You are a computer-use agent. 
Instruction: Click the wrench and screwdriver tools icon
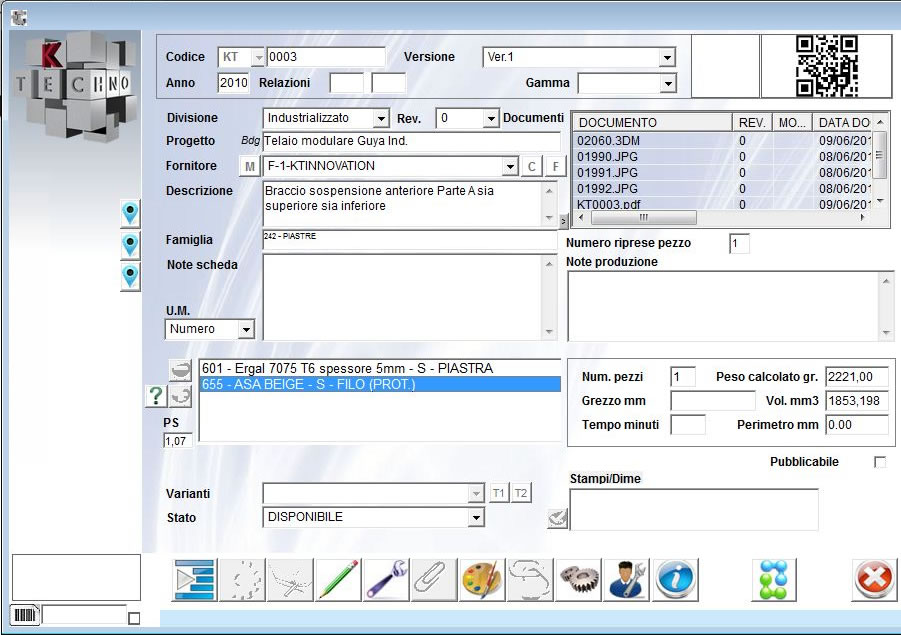coord(387,579)
